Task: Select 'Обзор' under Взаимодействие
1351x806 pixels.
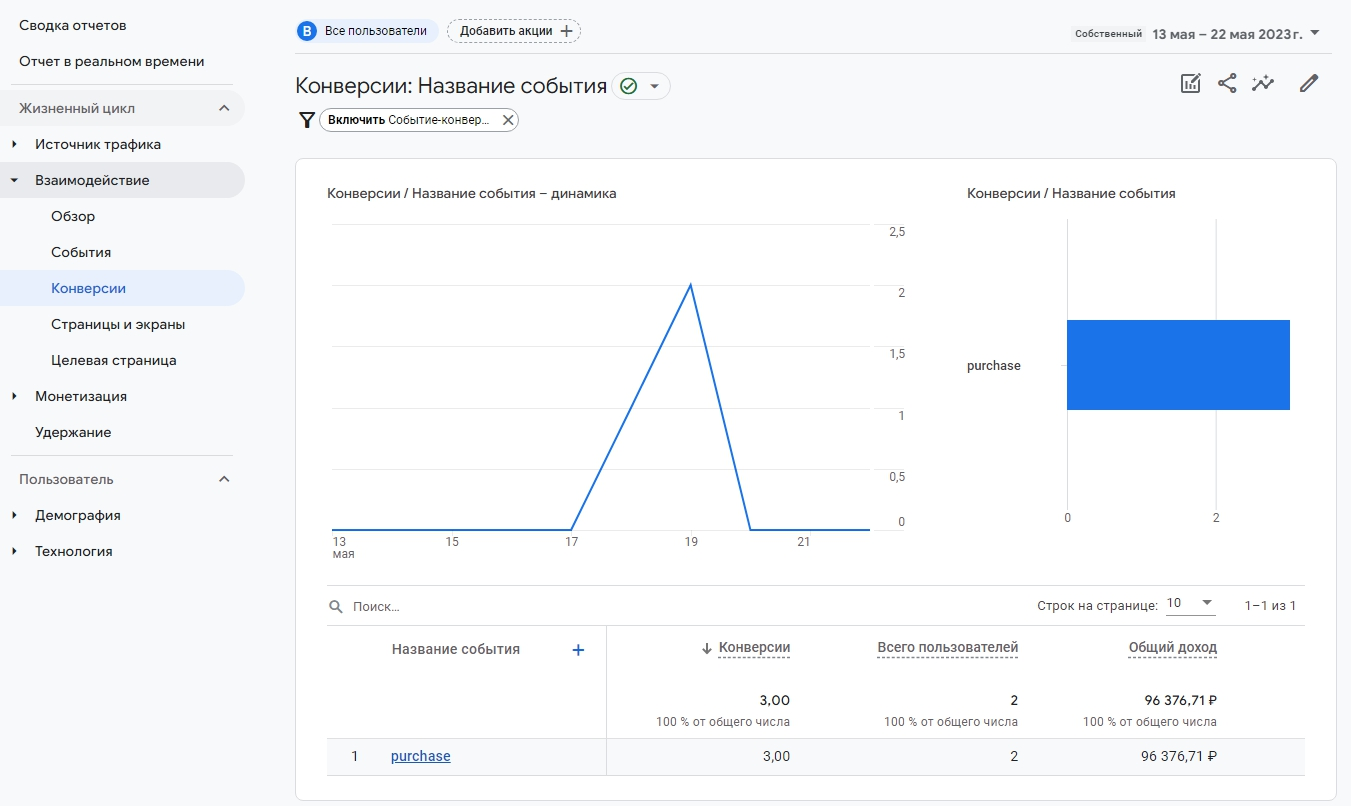Action: click(x=73, y=216)
